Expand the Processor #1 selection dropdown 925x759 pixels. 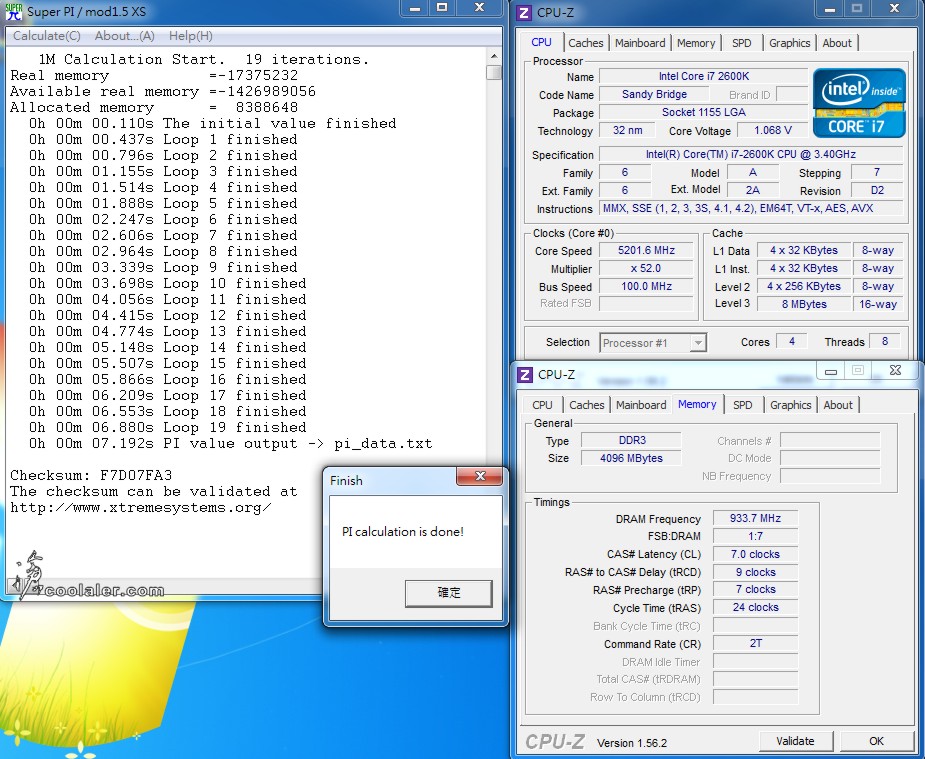pyautogui.click(x=698, y=343)
